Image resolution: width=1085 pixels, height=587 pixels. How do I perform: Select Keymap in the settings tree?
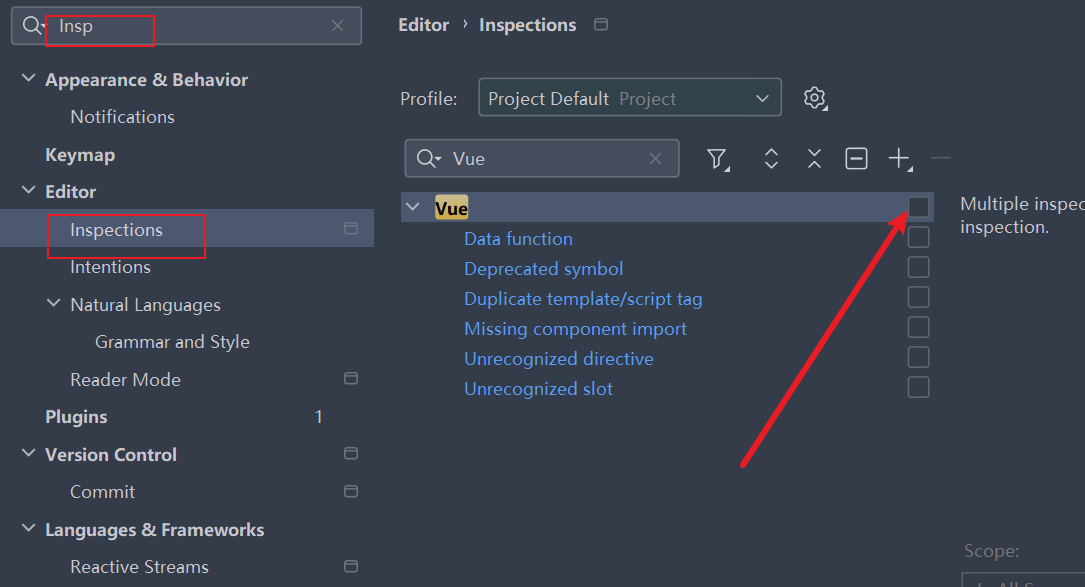coord(80,155)
